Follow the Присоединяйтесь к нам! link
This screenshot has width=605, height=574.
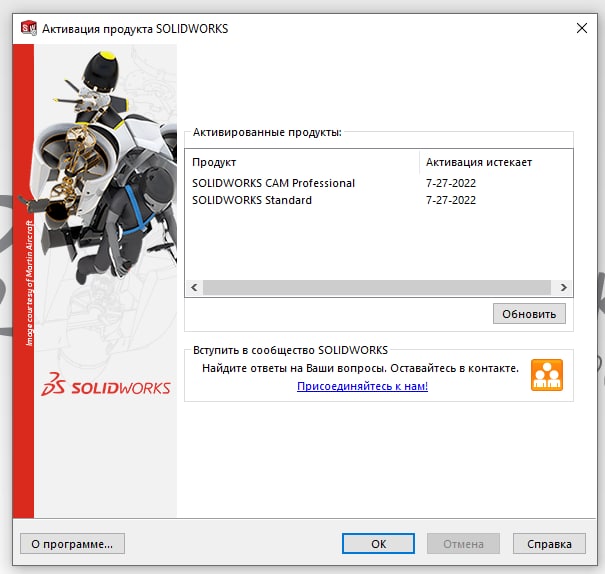362,386
